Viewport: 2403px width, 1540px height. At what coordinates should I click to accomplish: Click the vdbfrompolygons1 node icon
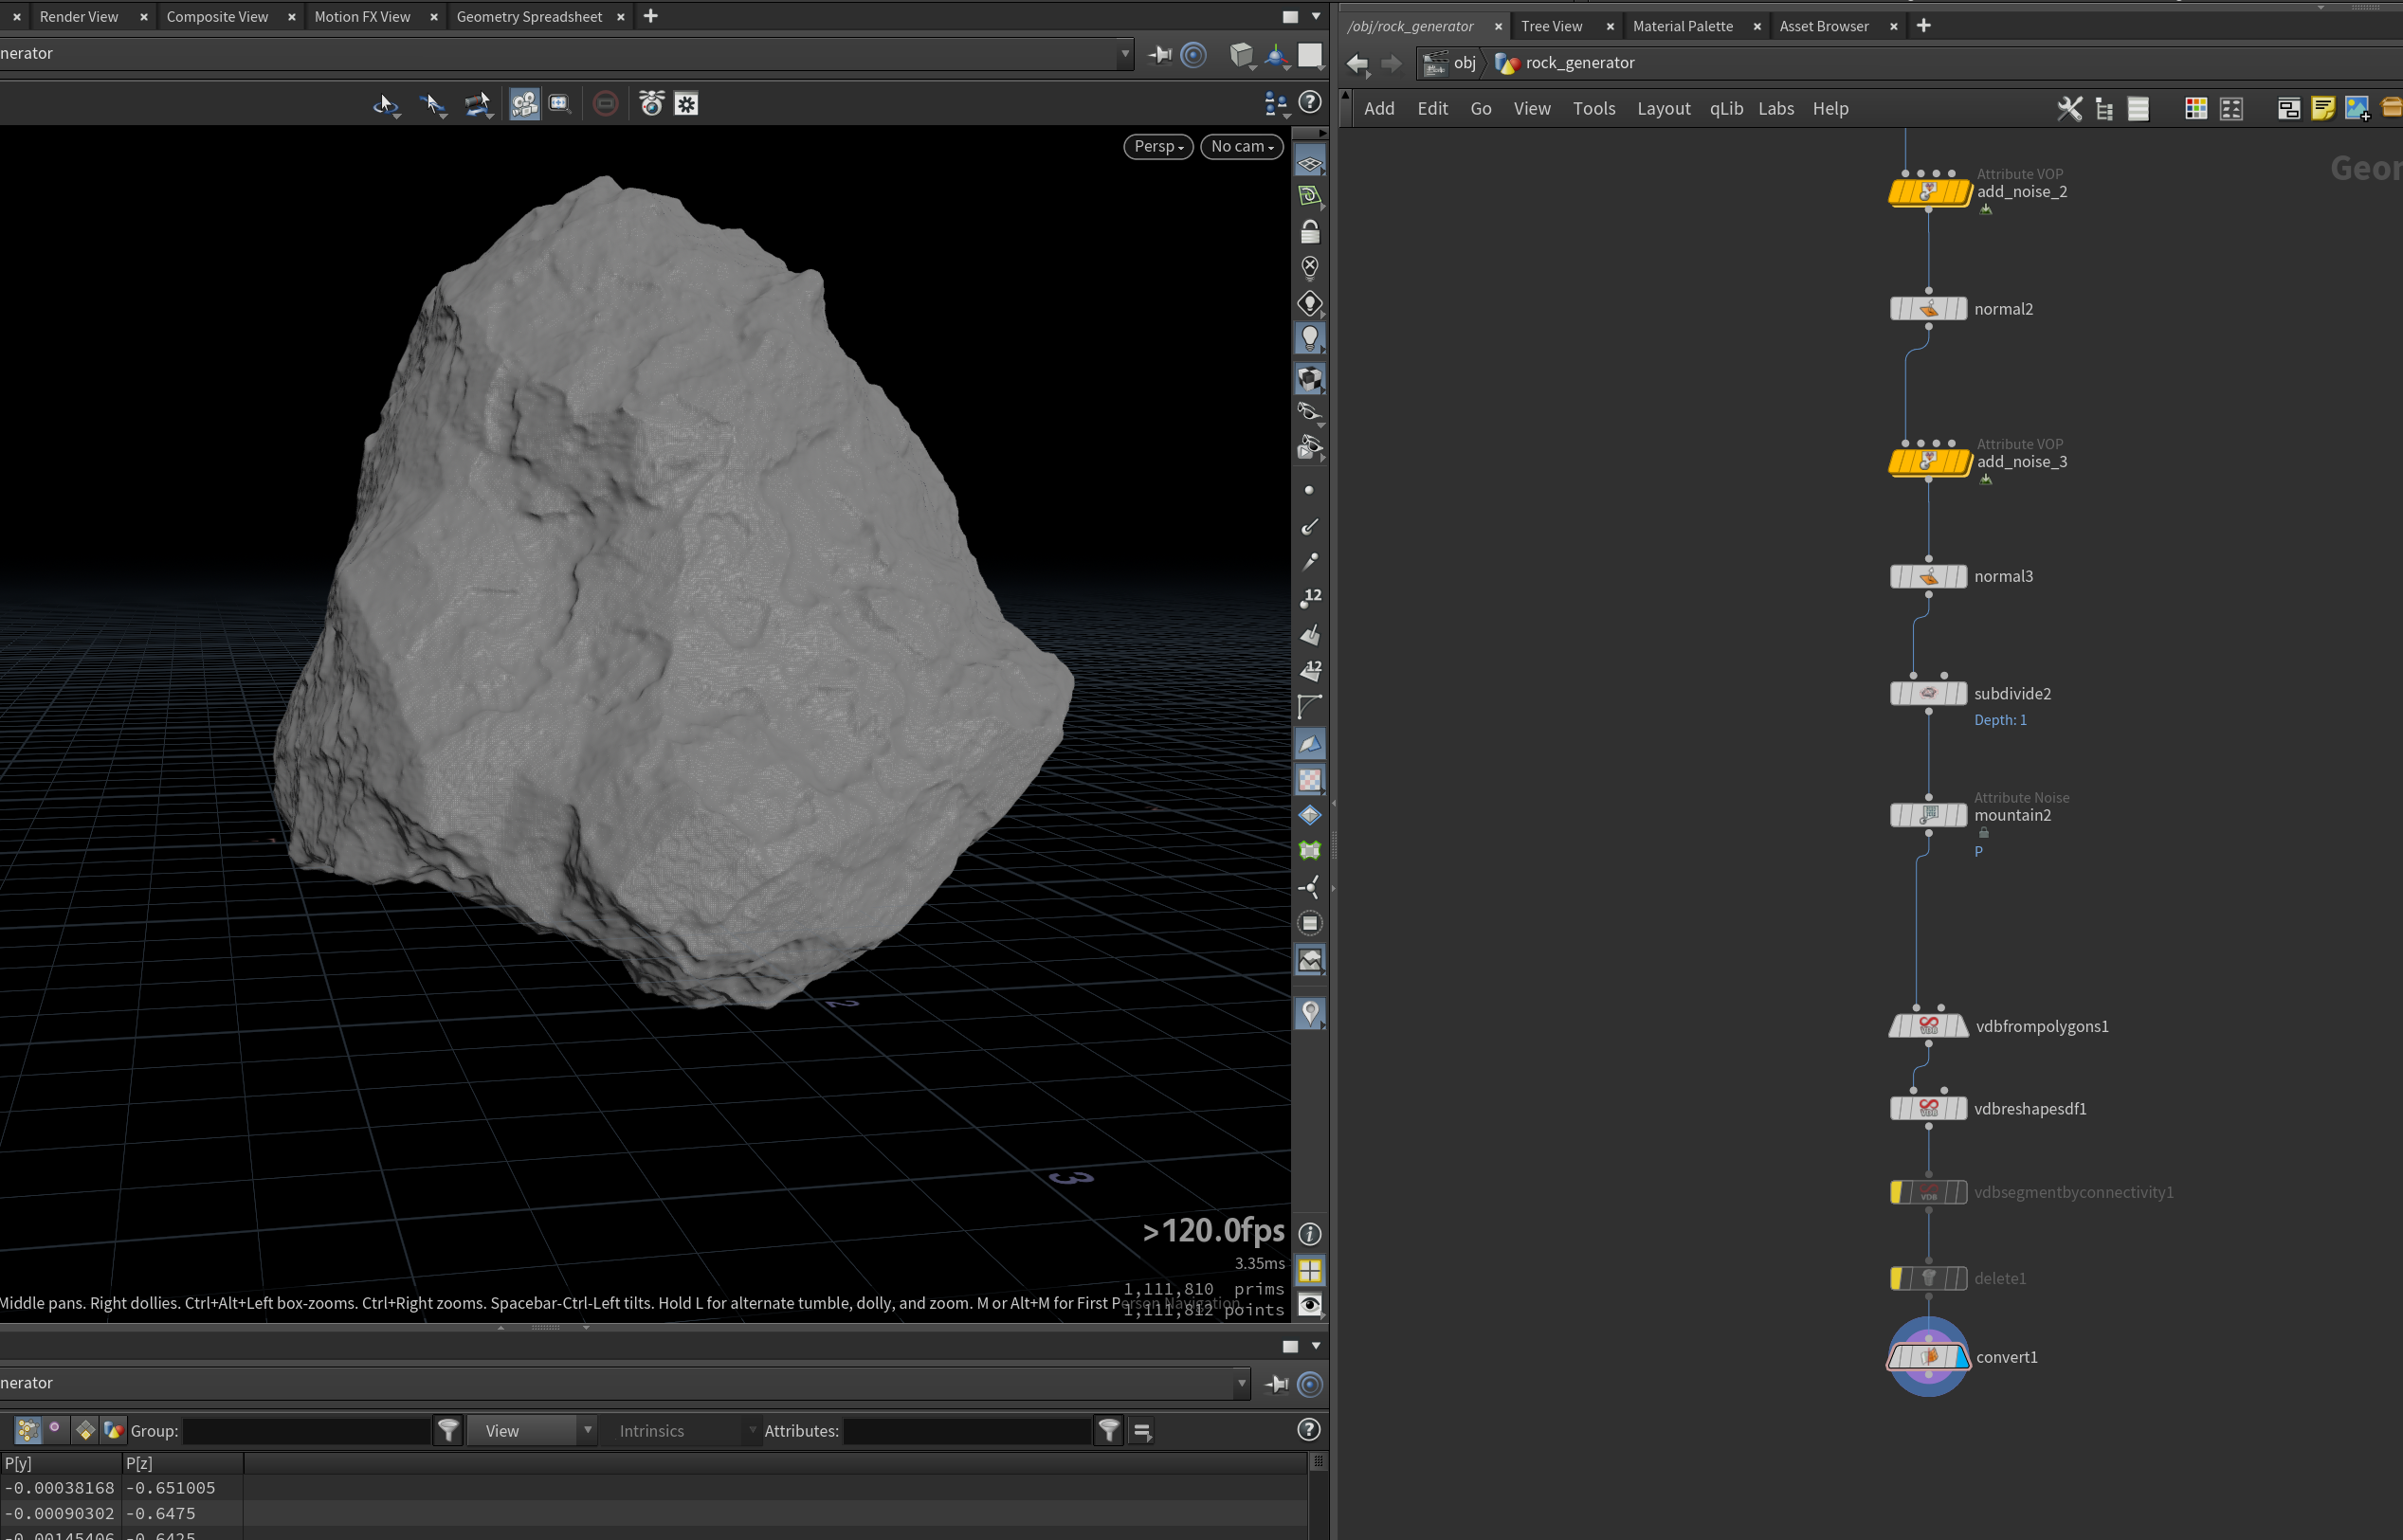1929,1026
